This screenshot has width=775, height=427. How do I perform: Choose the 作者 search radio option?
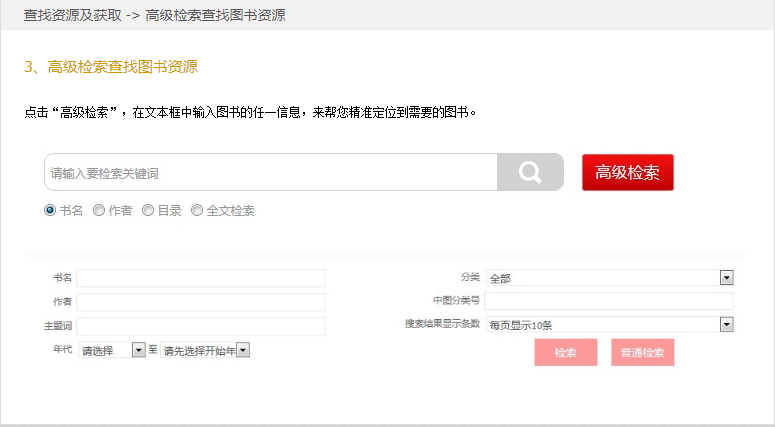click(x=99, y=210)
